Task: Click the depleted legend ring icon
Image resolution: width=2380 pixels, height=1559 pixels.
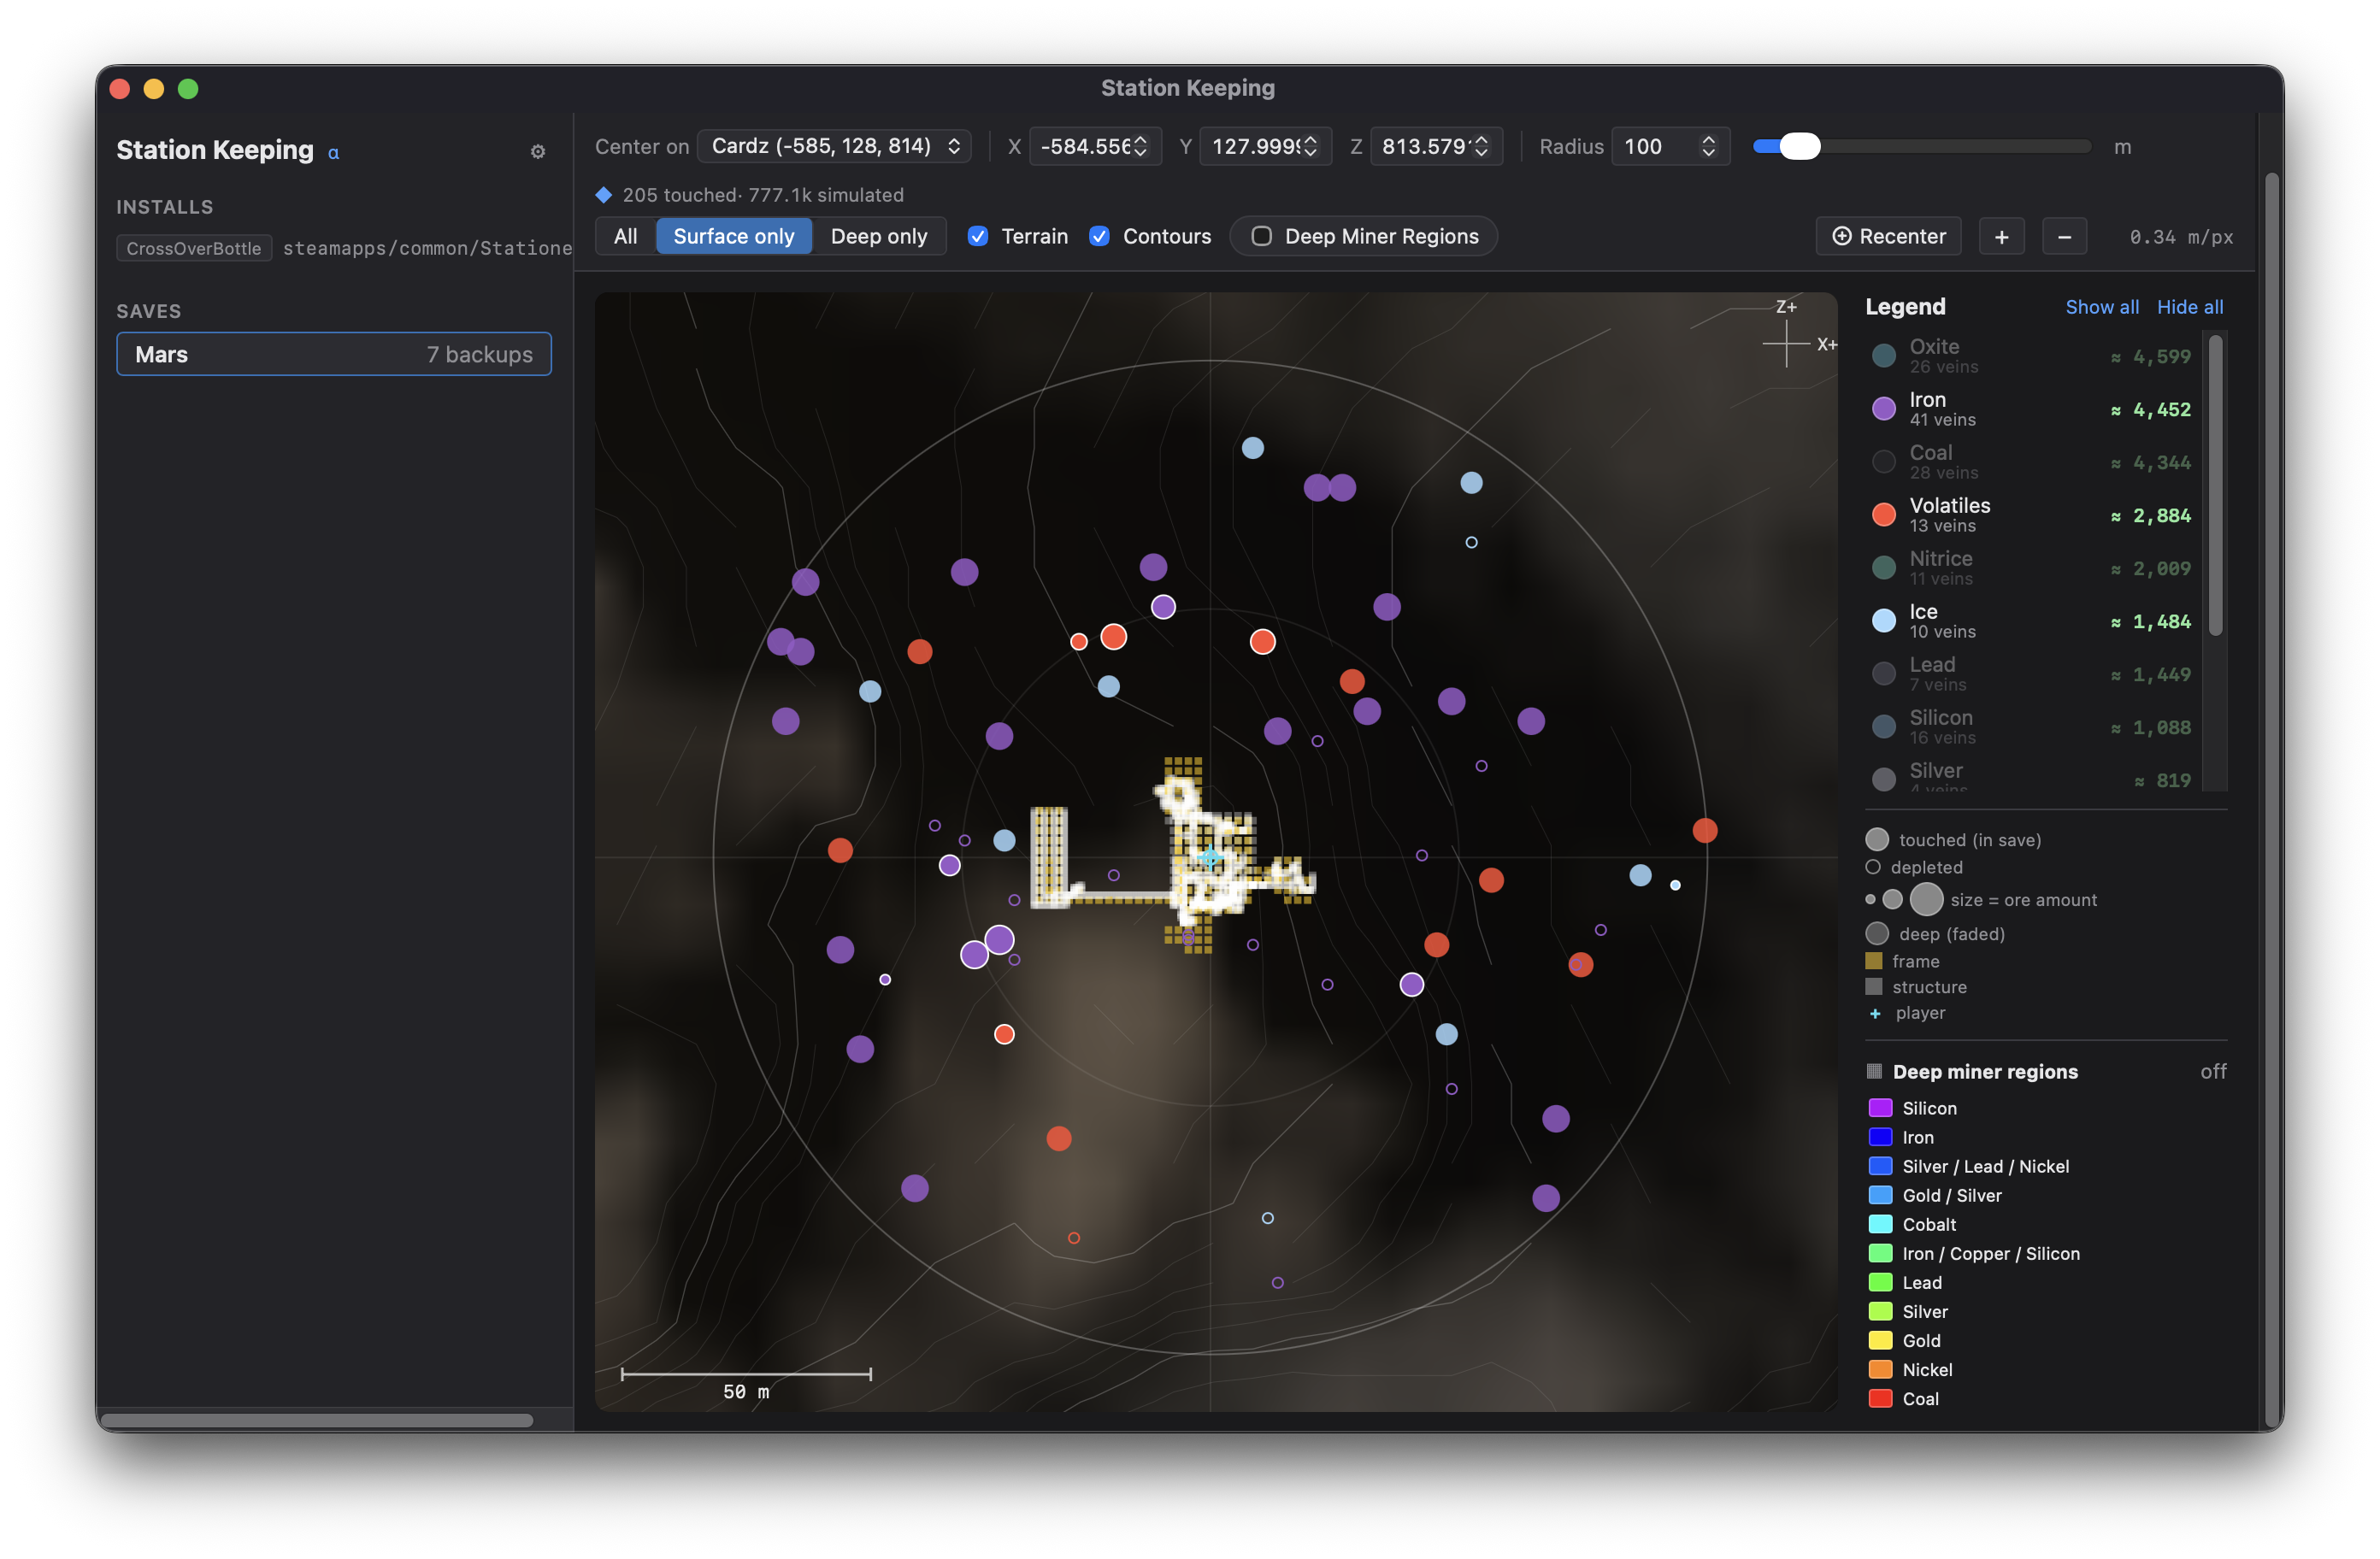Action: point(1873,867)
